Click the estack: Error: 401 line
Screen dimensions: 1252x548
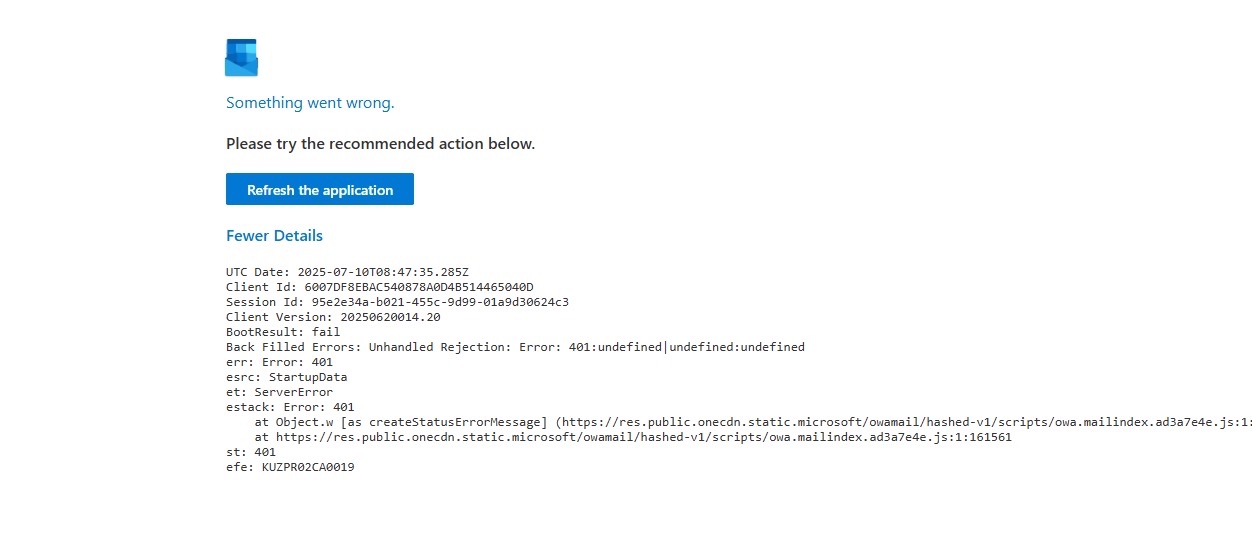tap(290, 407)
